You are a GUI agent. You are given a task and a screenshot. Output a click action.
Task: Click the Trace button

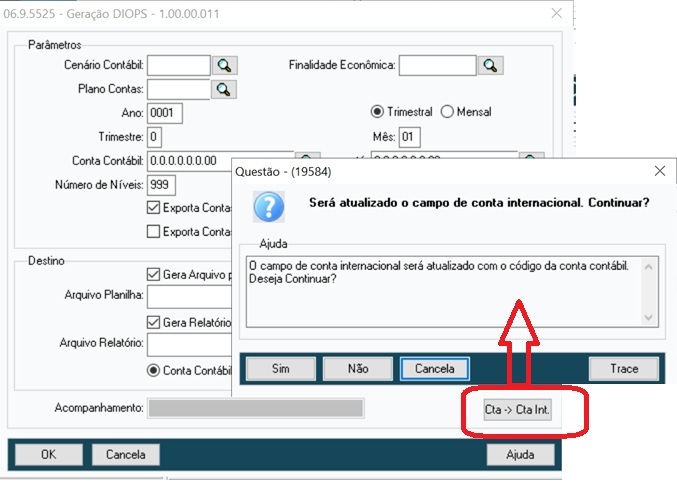624,369
